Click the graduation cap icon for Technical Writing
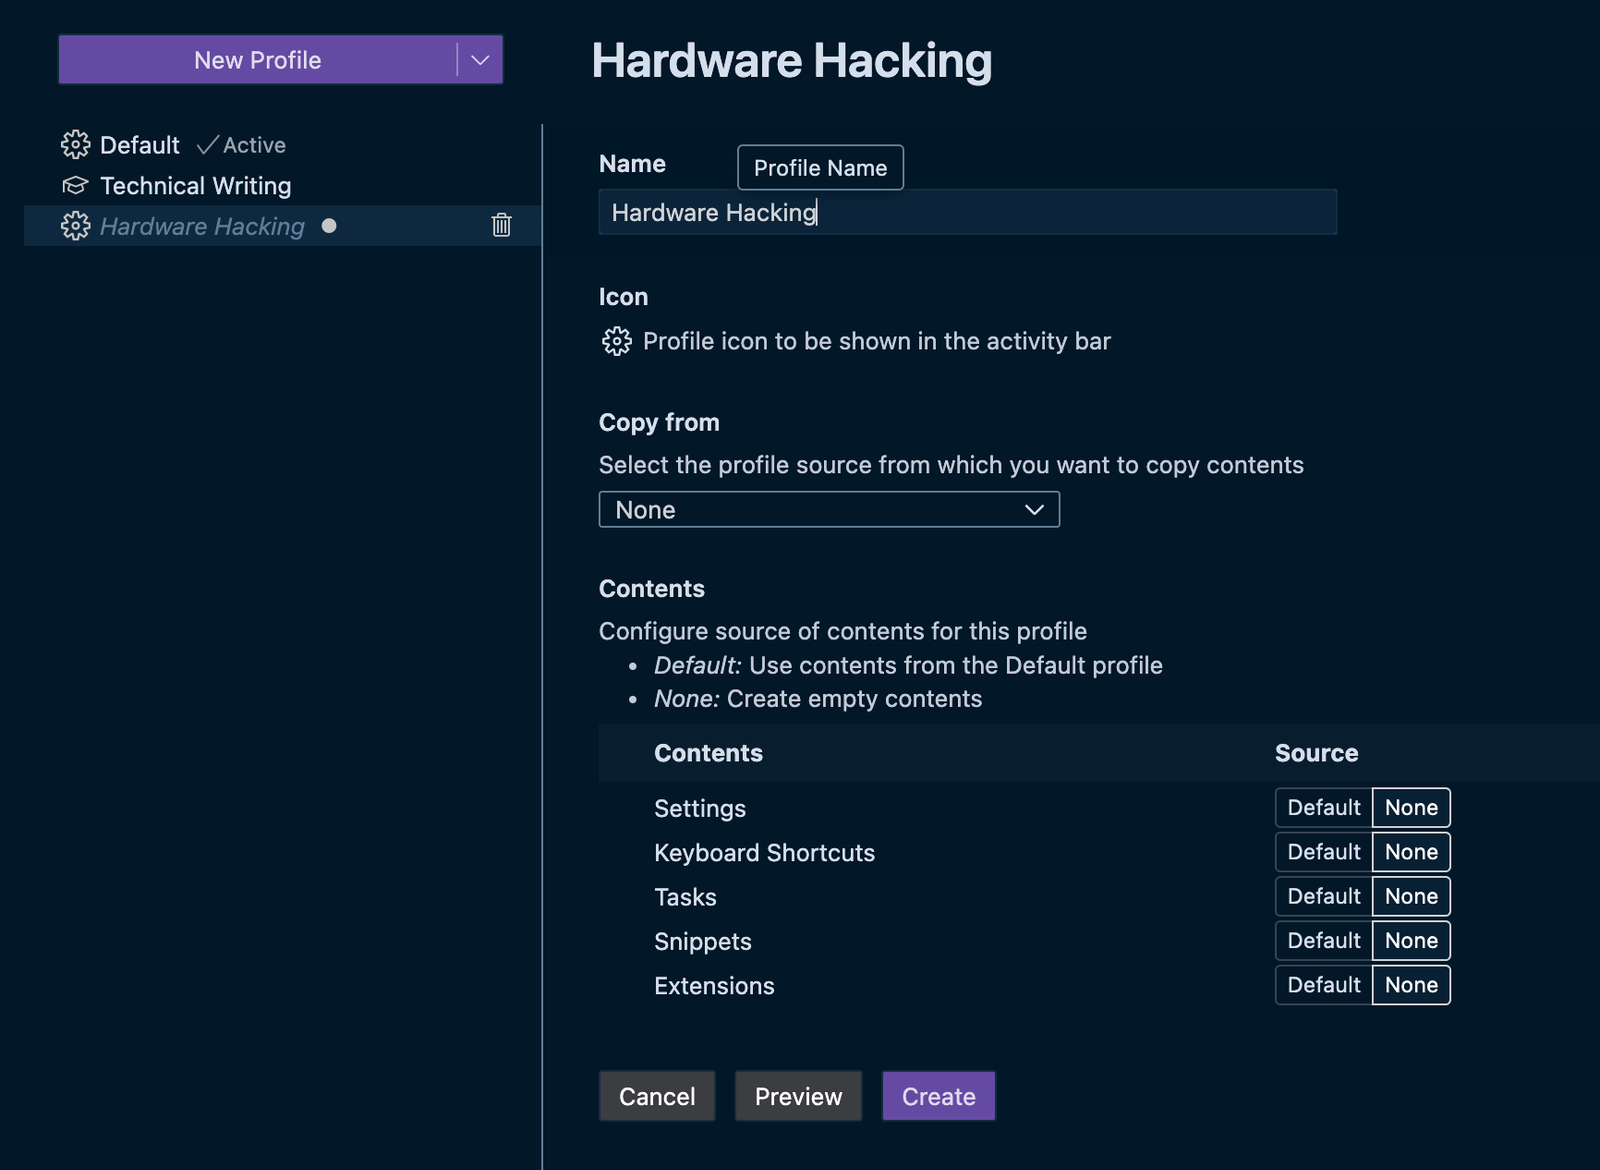Viewport: 1600px width, 1170px height. 74,185
